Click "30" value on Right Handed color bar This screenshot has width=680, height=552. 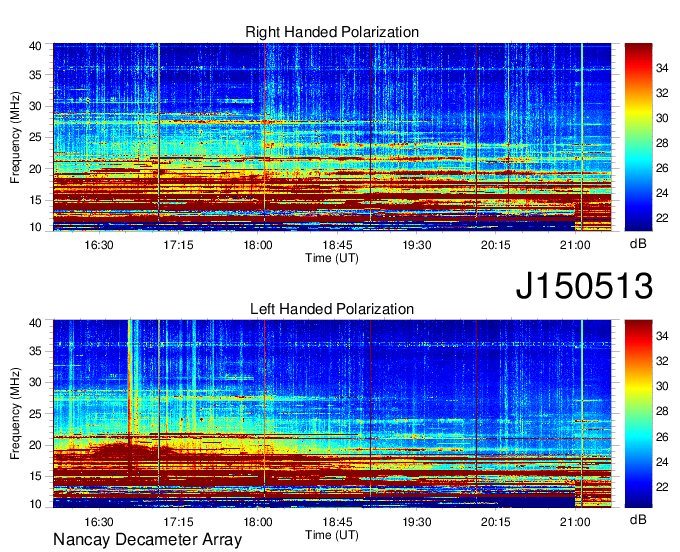662,118
